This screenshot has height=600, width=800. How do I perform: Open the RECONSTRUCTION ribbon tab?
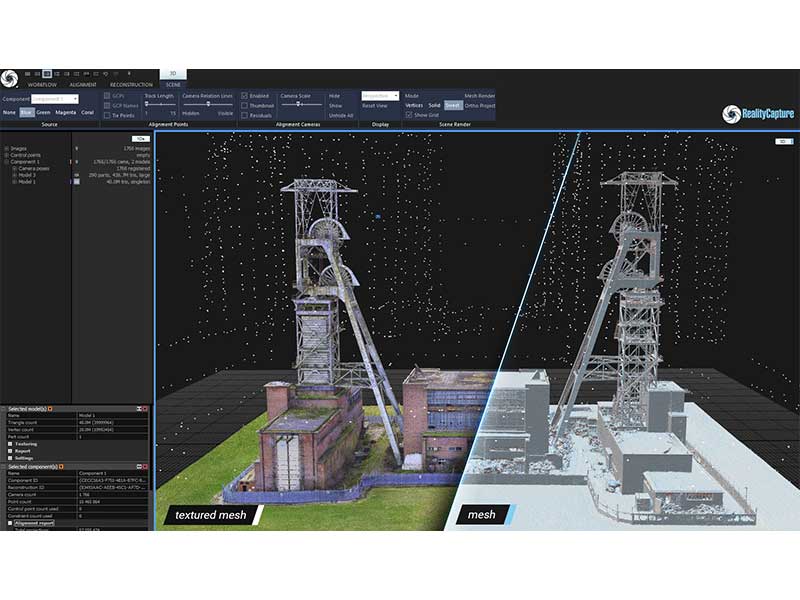click(131, 85)
